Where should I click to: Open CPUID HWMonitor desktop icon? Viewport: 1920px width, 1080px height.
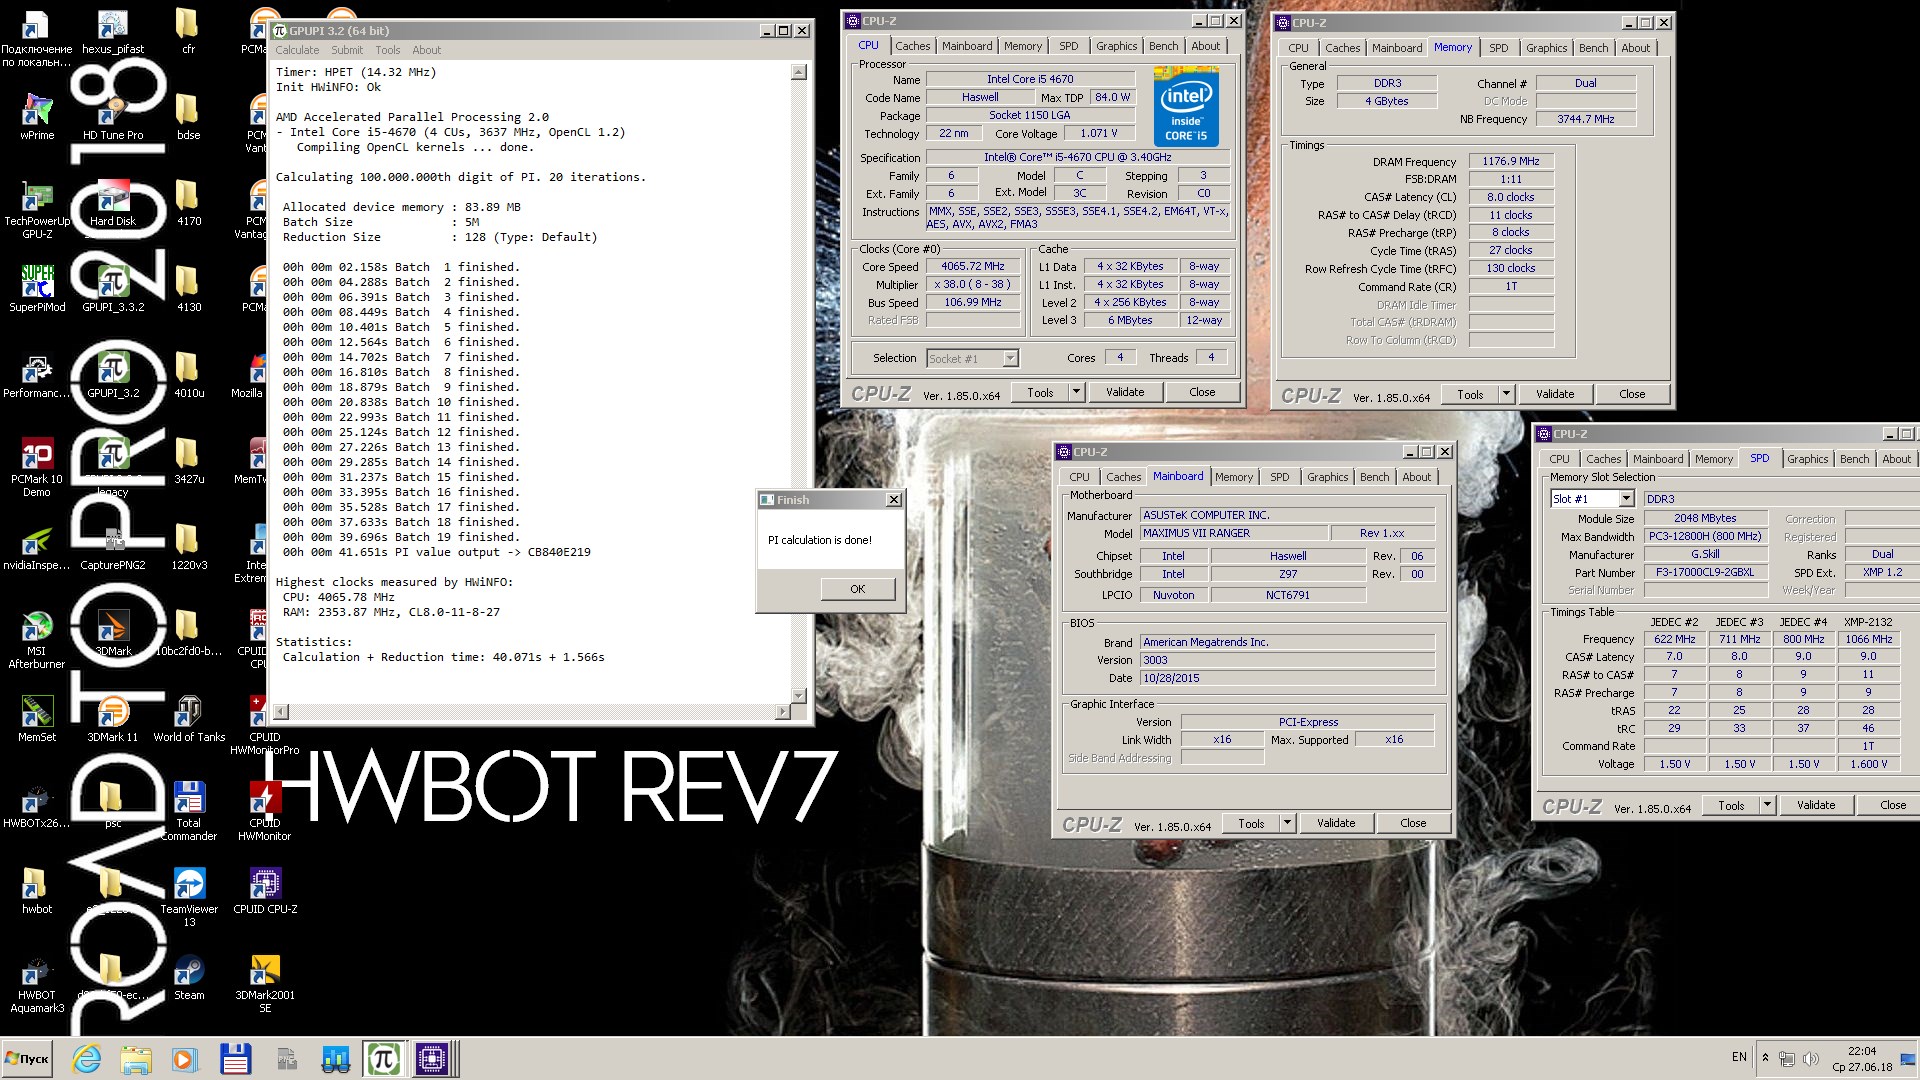[x=265, y=810]
